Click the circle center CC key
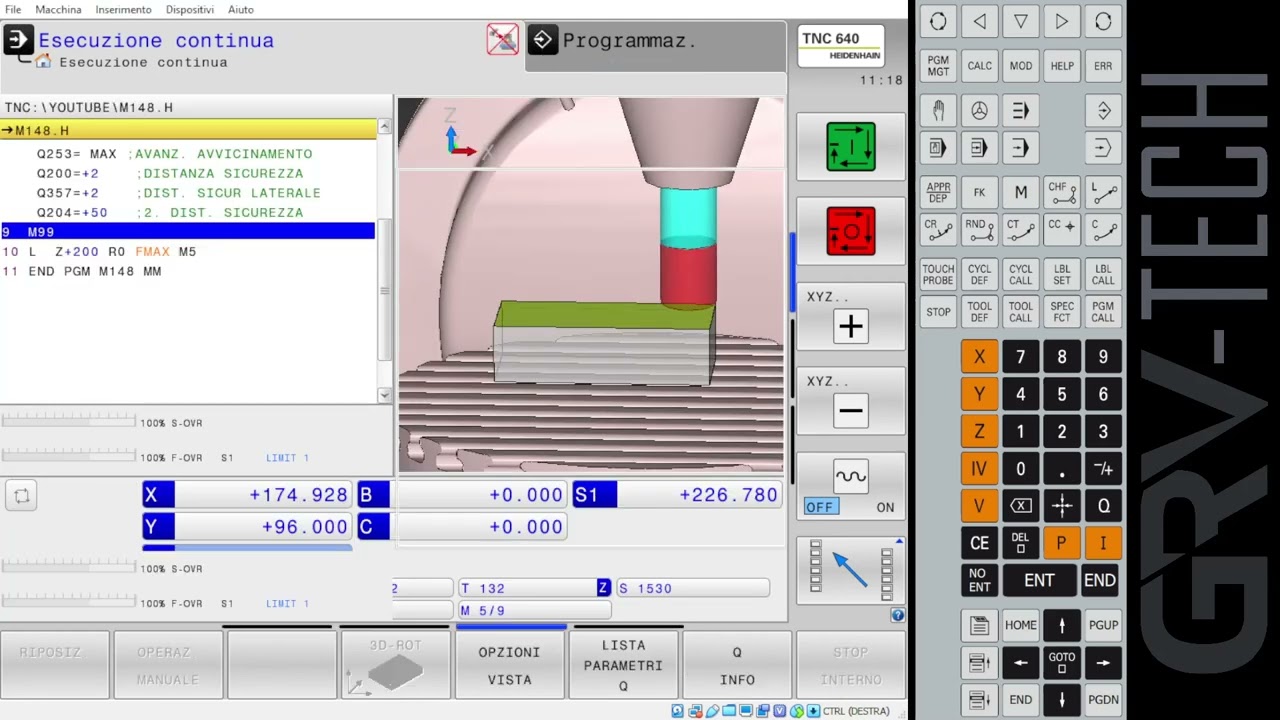Image resolution: width=1280 pixels, height=720 pixels. pos(1062,230)
